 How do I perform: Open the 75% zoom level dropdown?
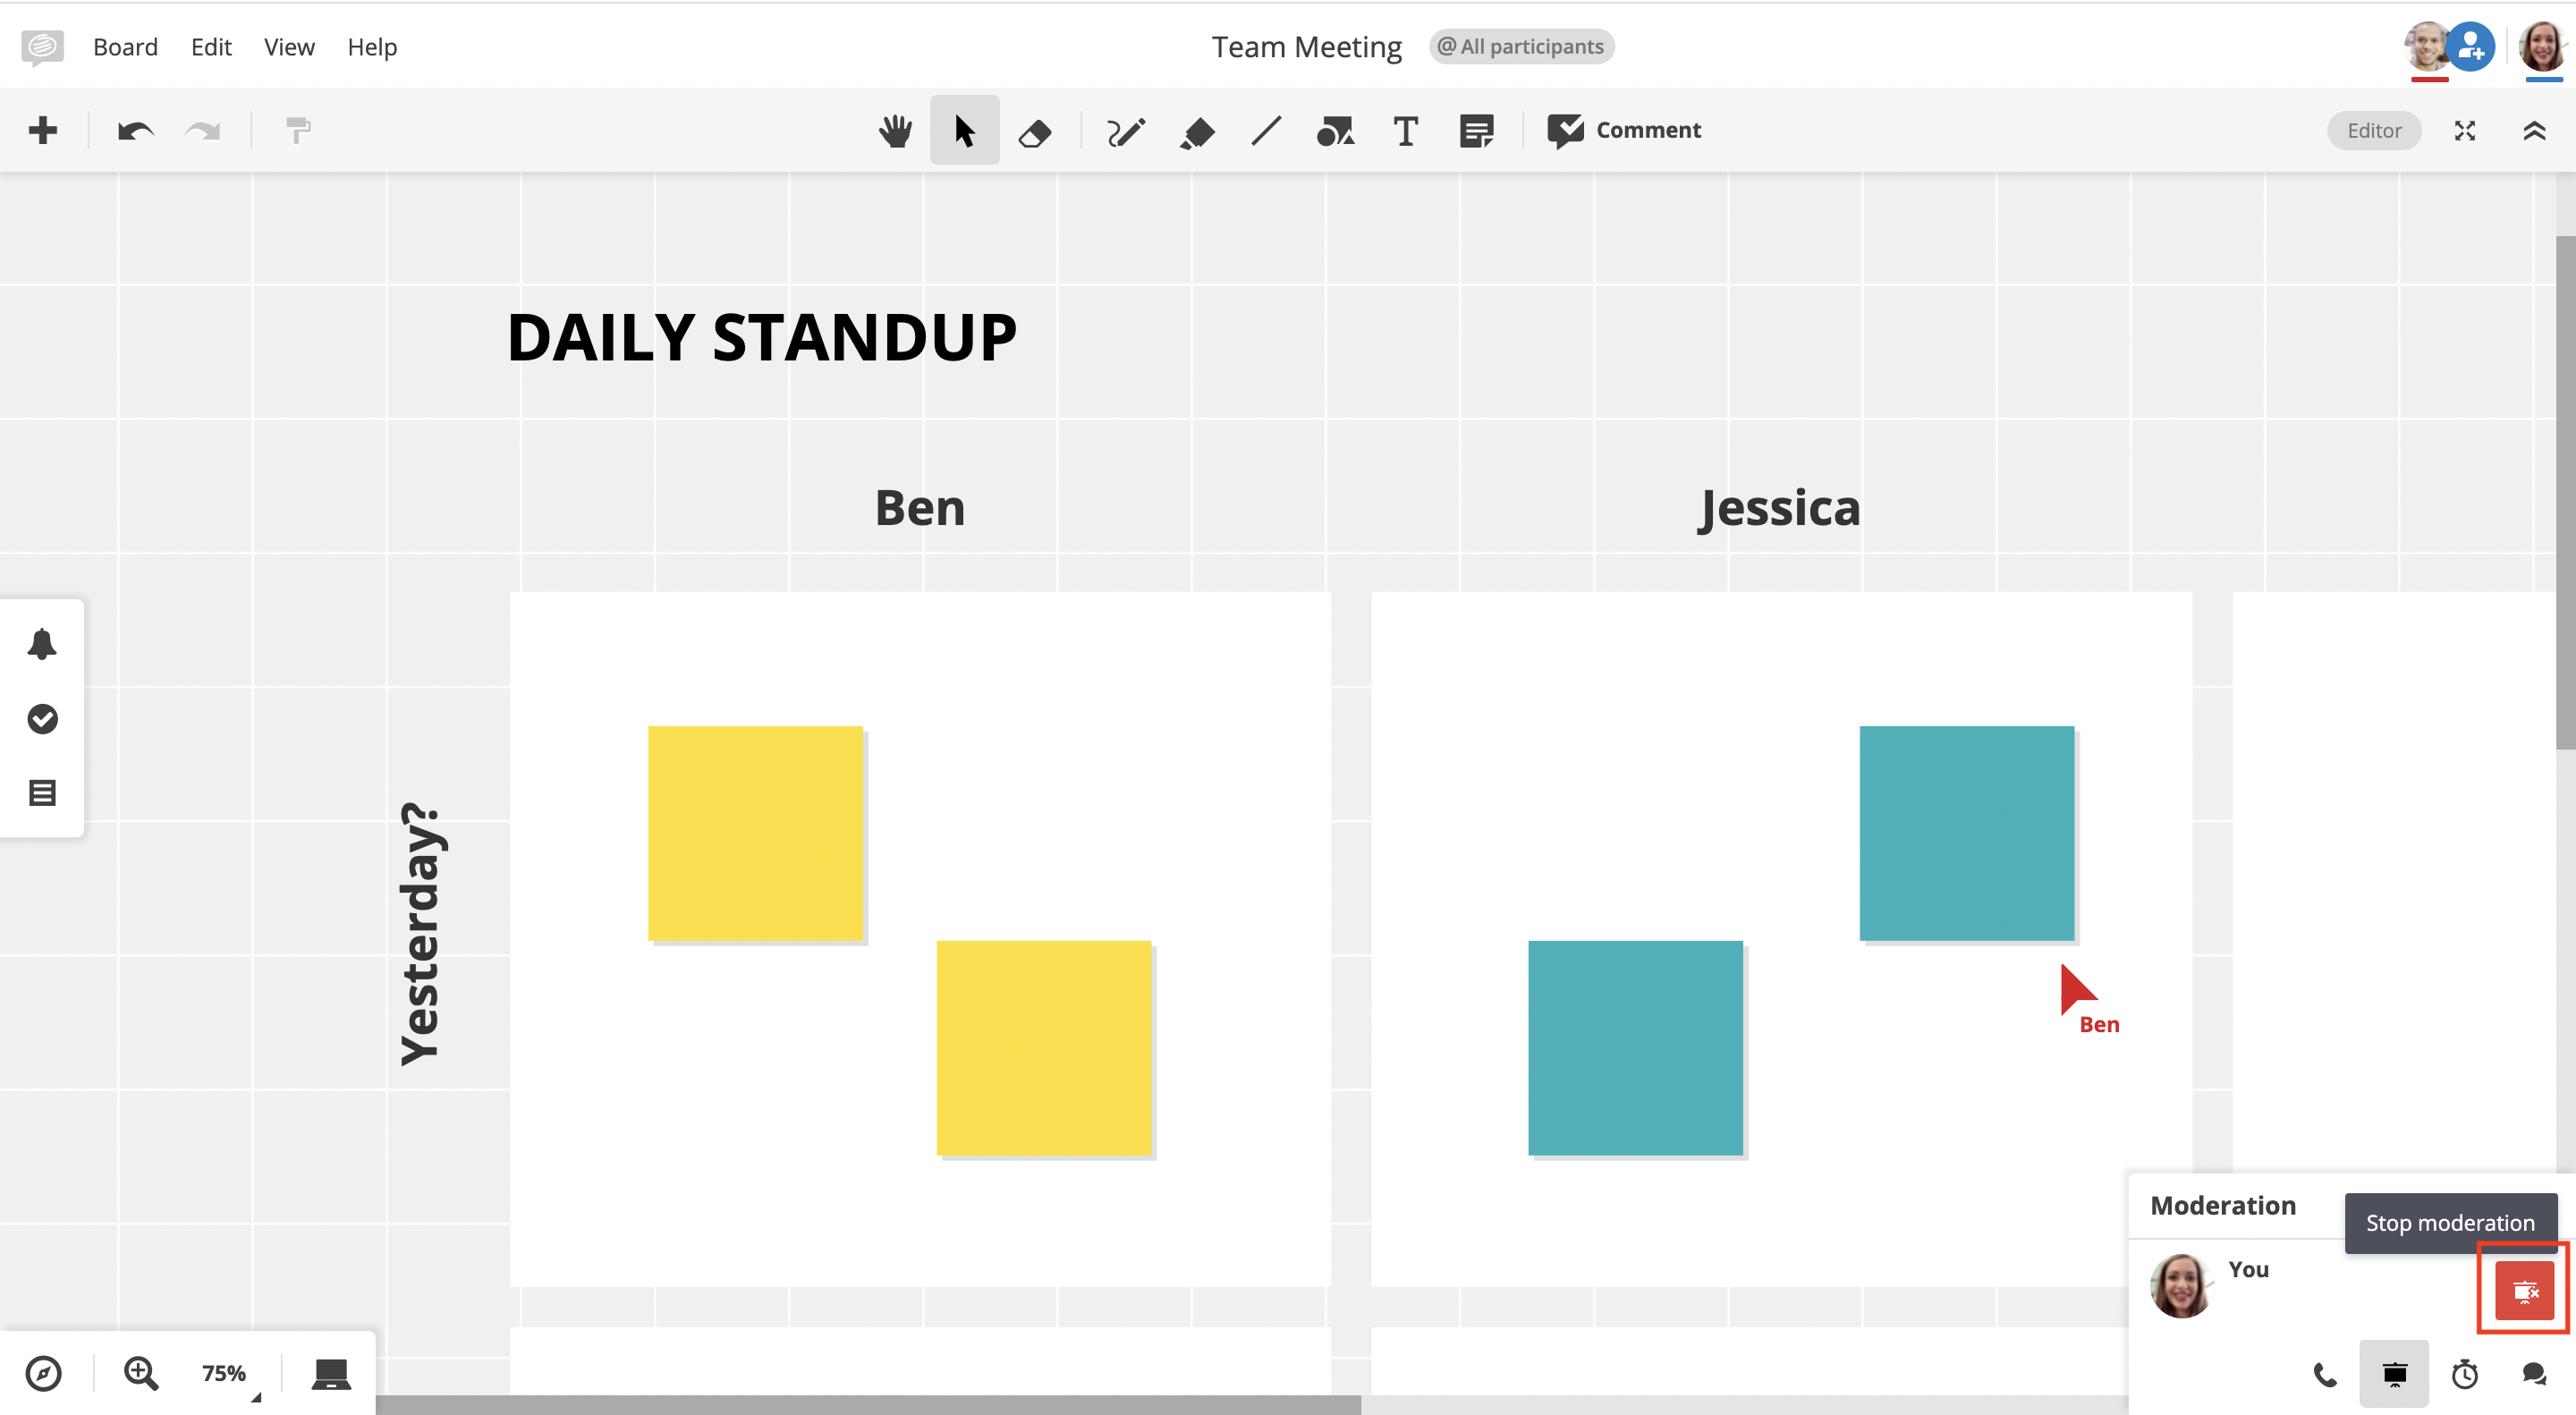coord(224,1374)
